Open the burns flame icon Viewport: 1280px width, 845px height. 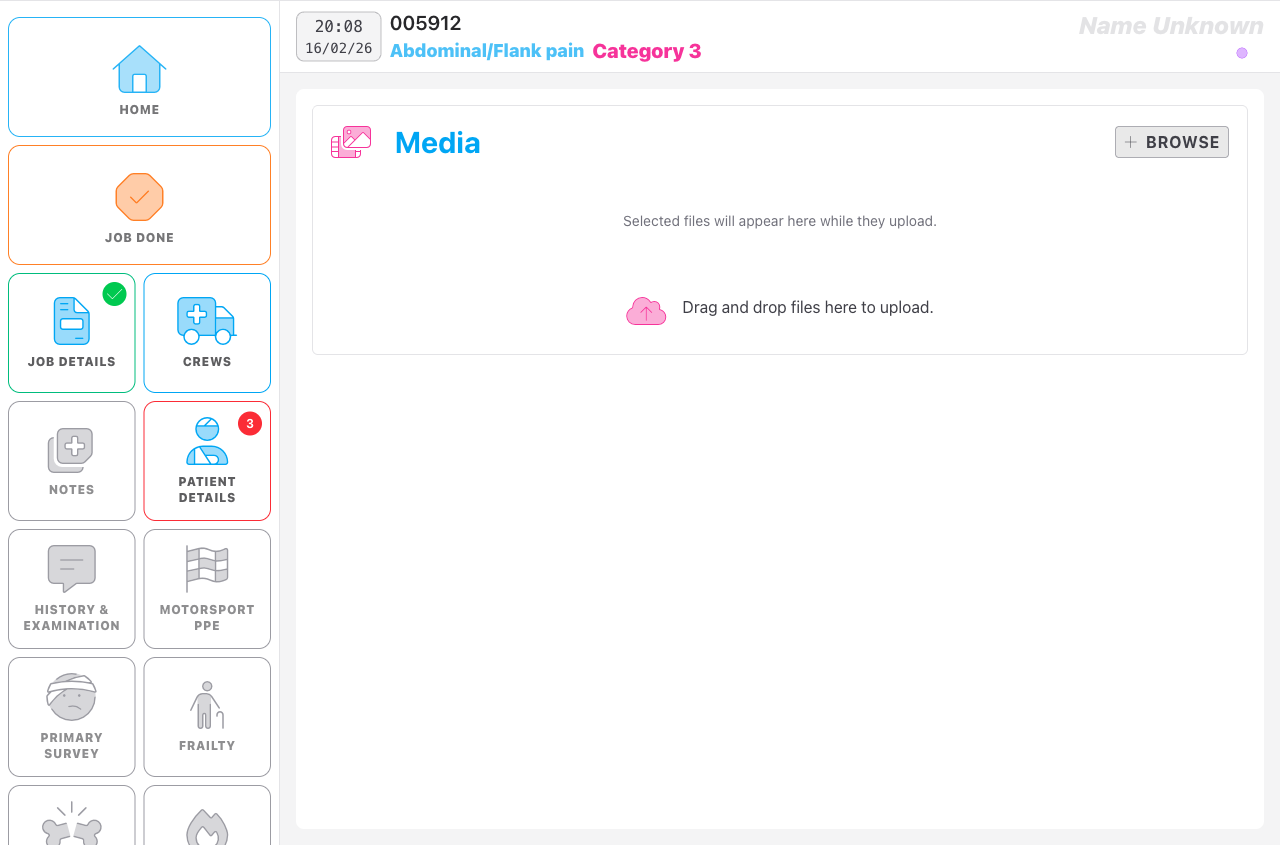(x=206, y=824)
